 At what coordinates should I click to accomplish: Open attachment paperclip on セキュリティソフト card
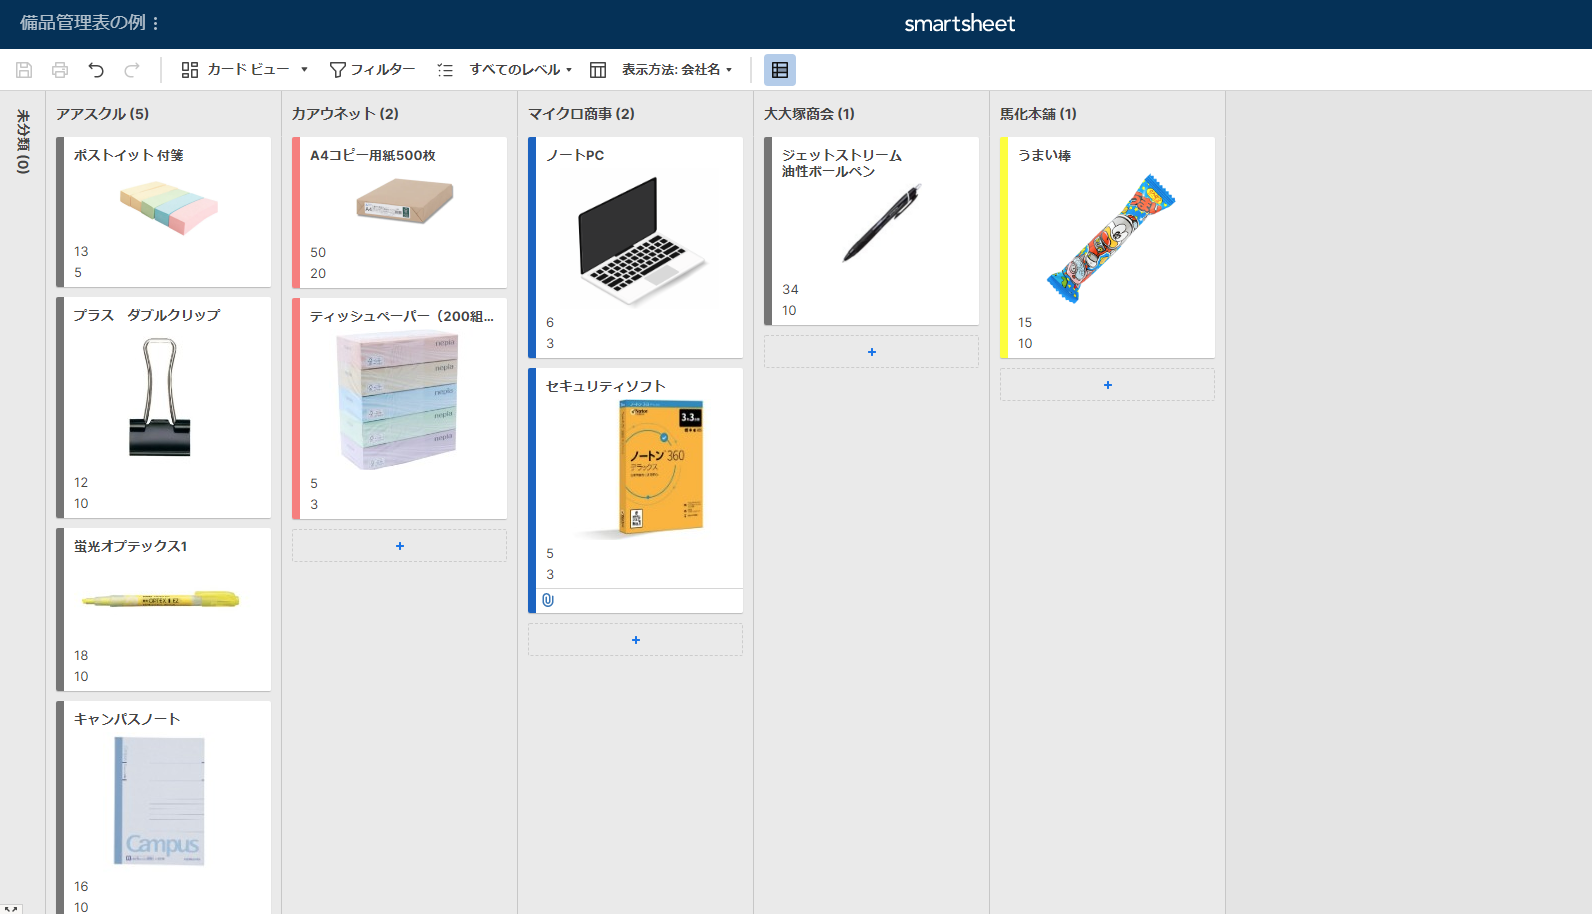click(x=548, y=600)
